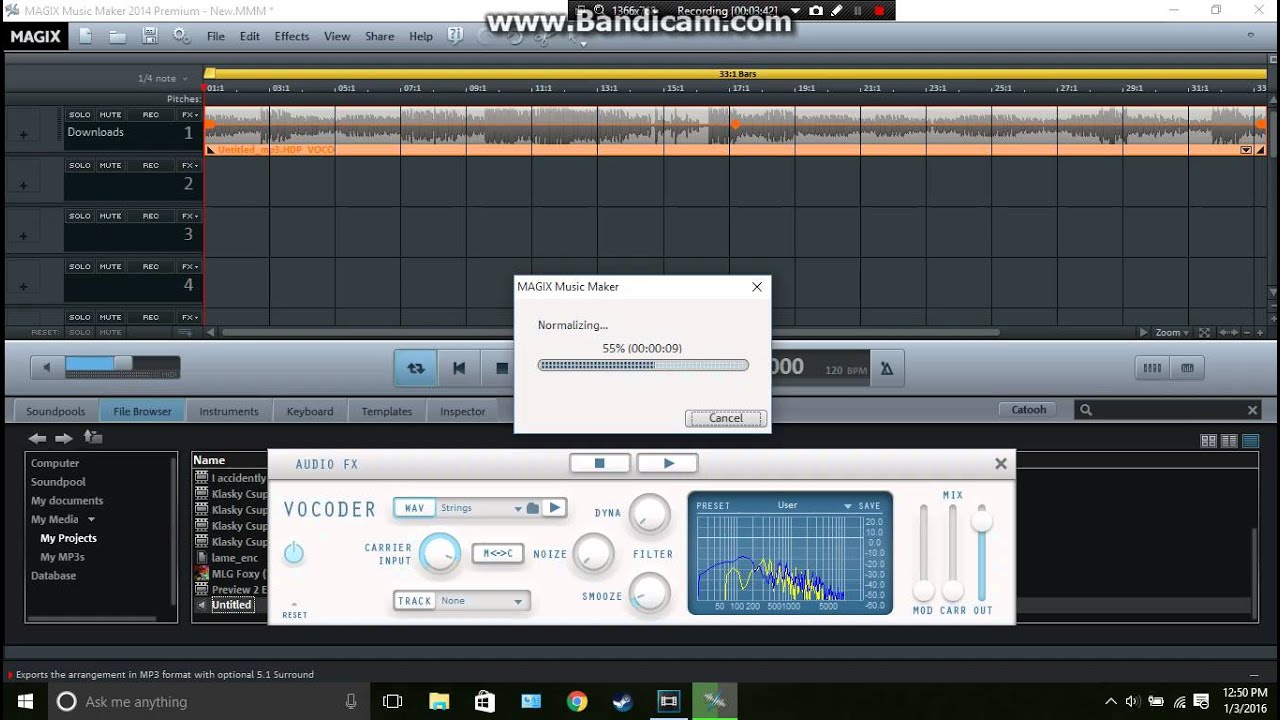Open the Effects menu

click(x=292, y=36)
